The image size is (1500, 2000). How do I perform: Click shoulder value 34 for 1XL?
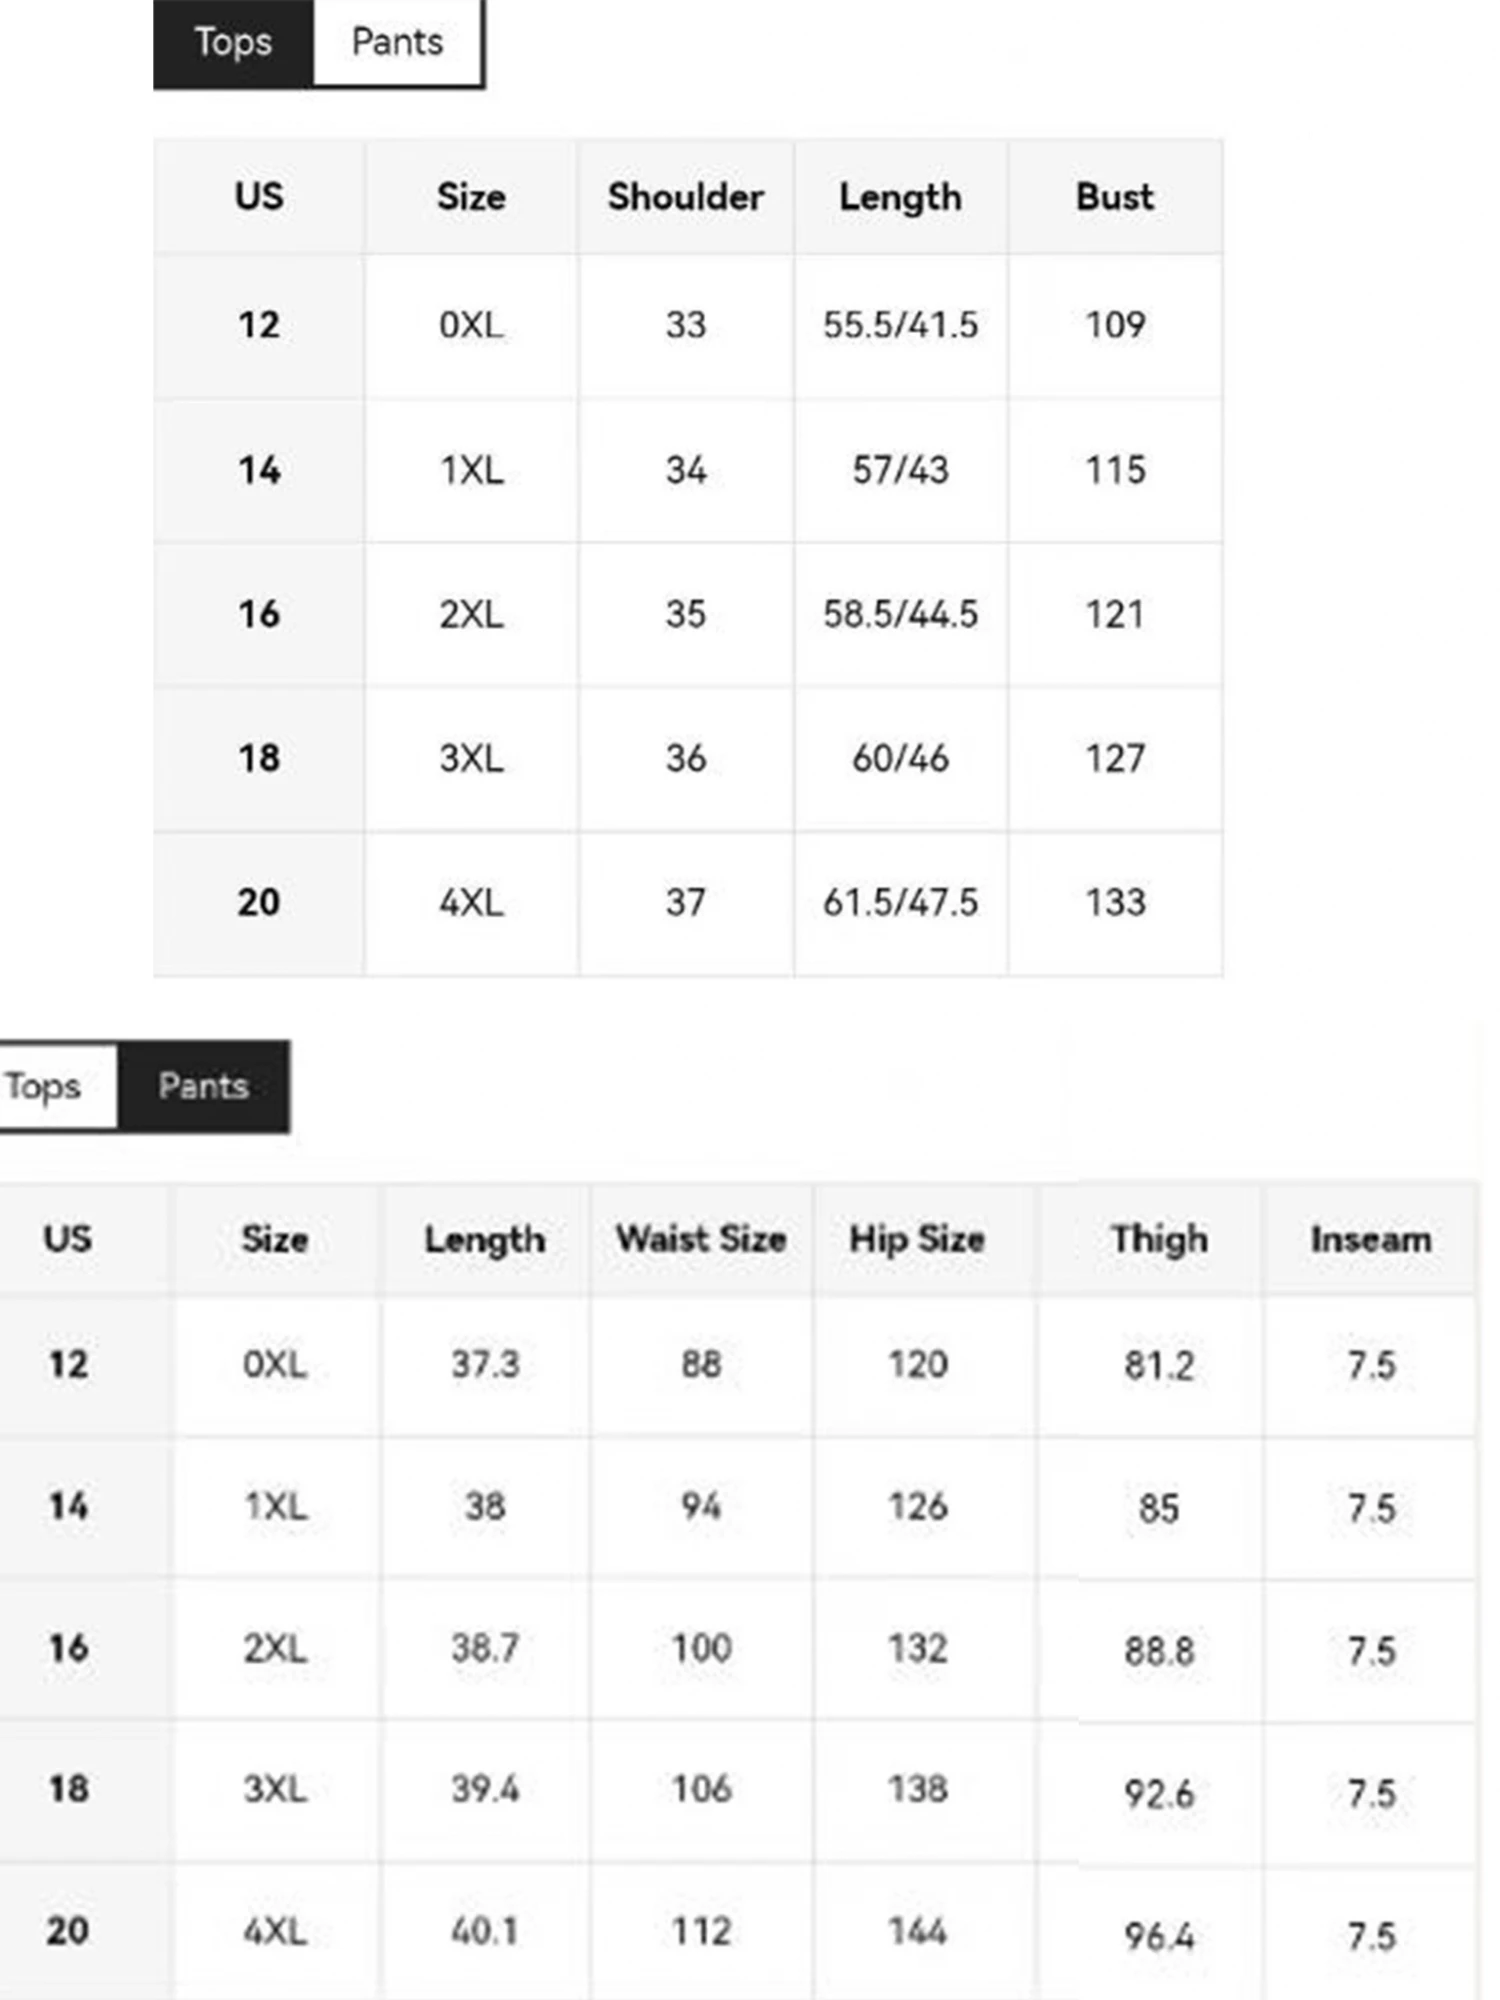(686, 470)
